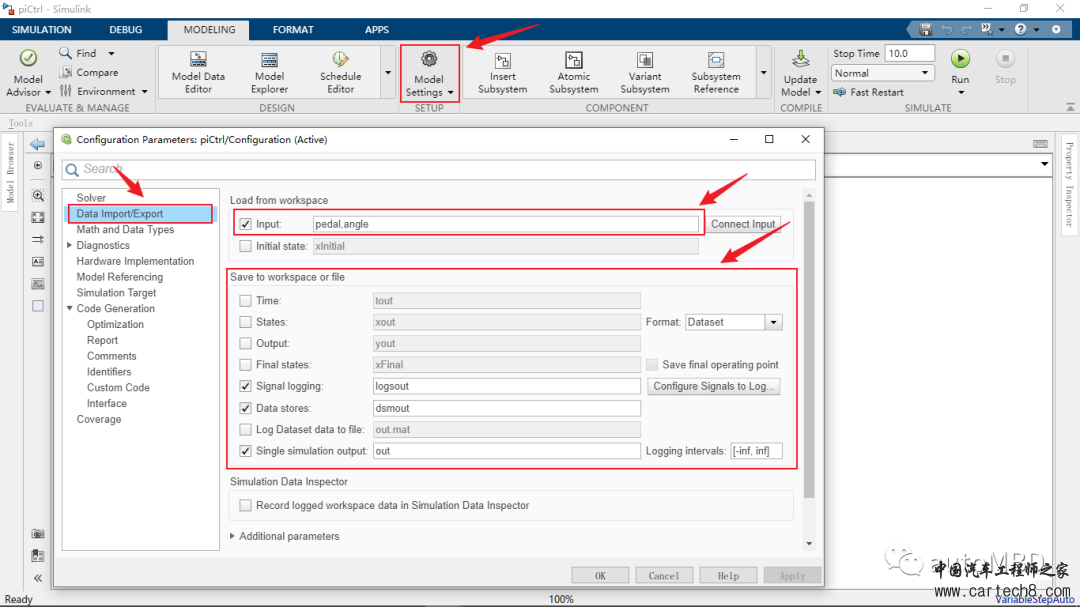Click the double-chevron collapse icon at the bottom left
The width and height of the screenshot is (1080, 607).
[38, 578]
